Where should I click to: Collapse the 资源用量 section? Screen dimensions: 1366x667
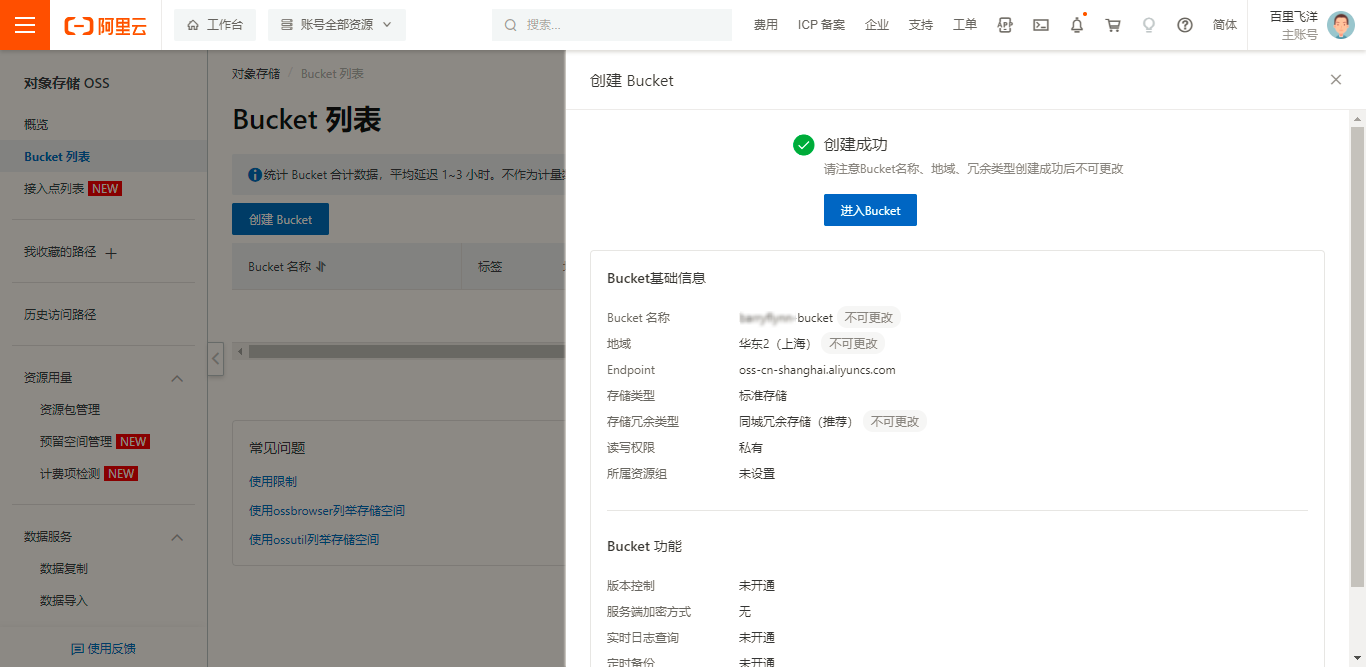[177, 378]
